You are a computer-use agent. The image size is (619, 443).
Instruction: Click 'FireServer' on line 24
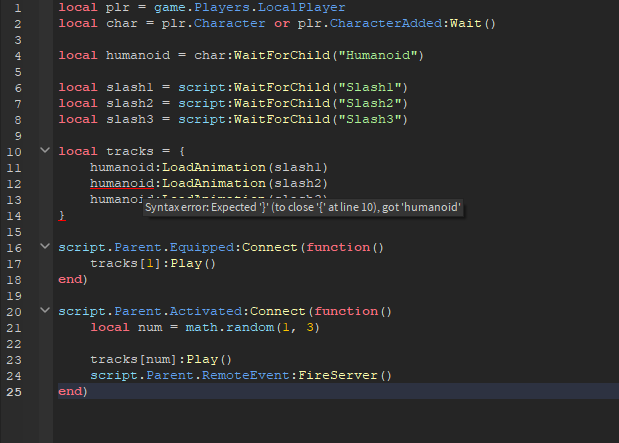[338, 375]
